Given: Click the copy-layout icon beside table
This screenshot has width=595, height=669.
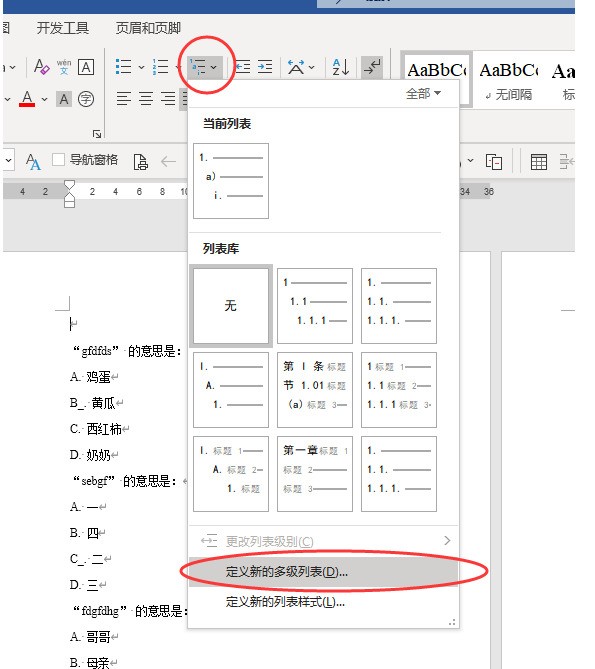Looking at the screenshot, I should [x=493, y=162].
